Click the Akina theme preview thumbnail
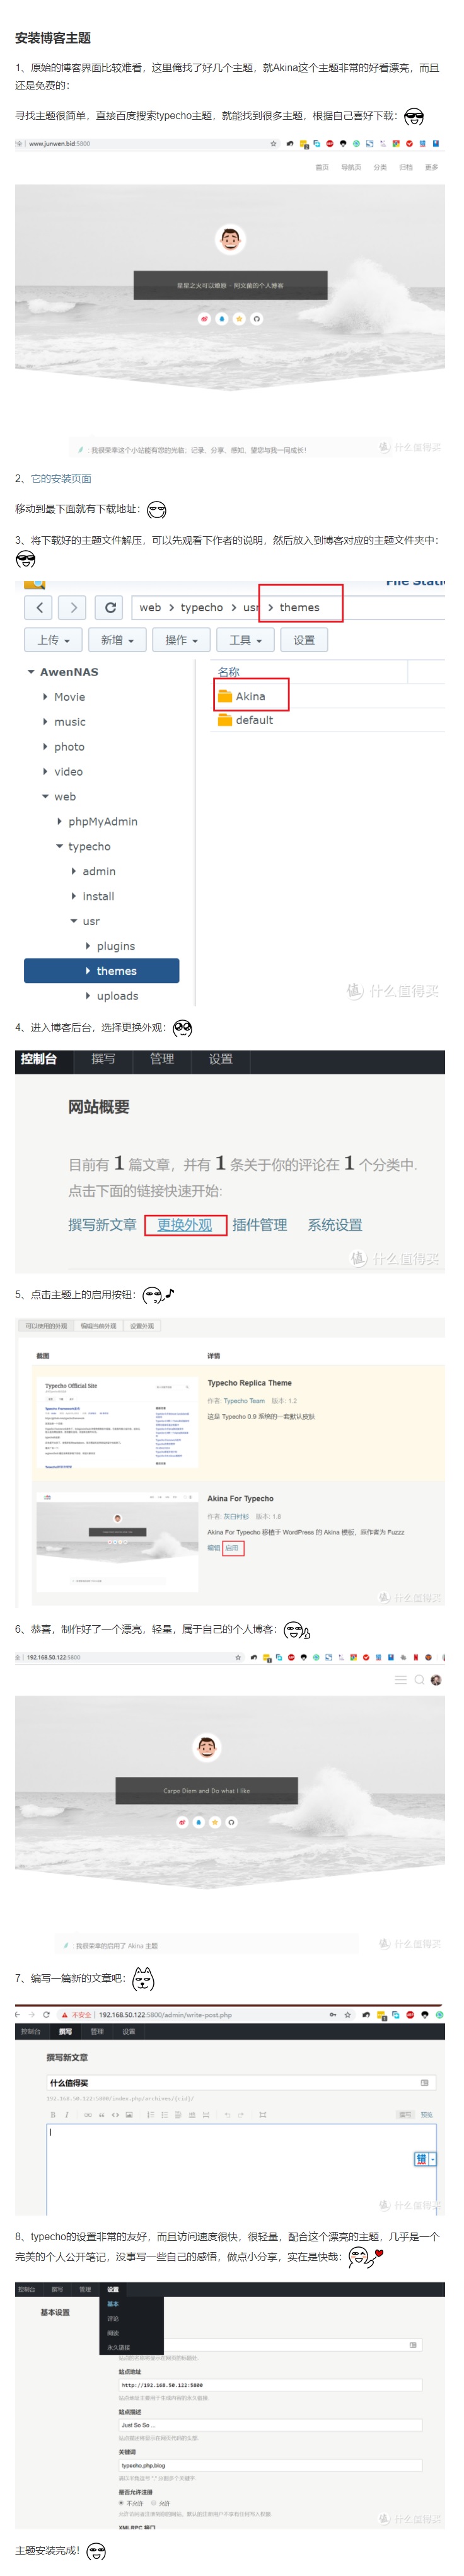The height and width of the screenshot is (2576, 464). (x=116, y=1542)
